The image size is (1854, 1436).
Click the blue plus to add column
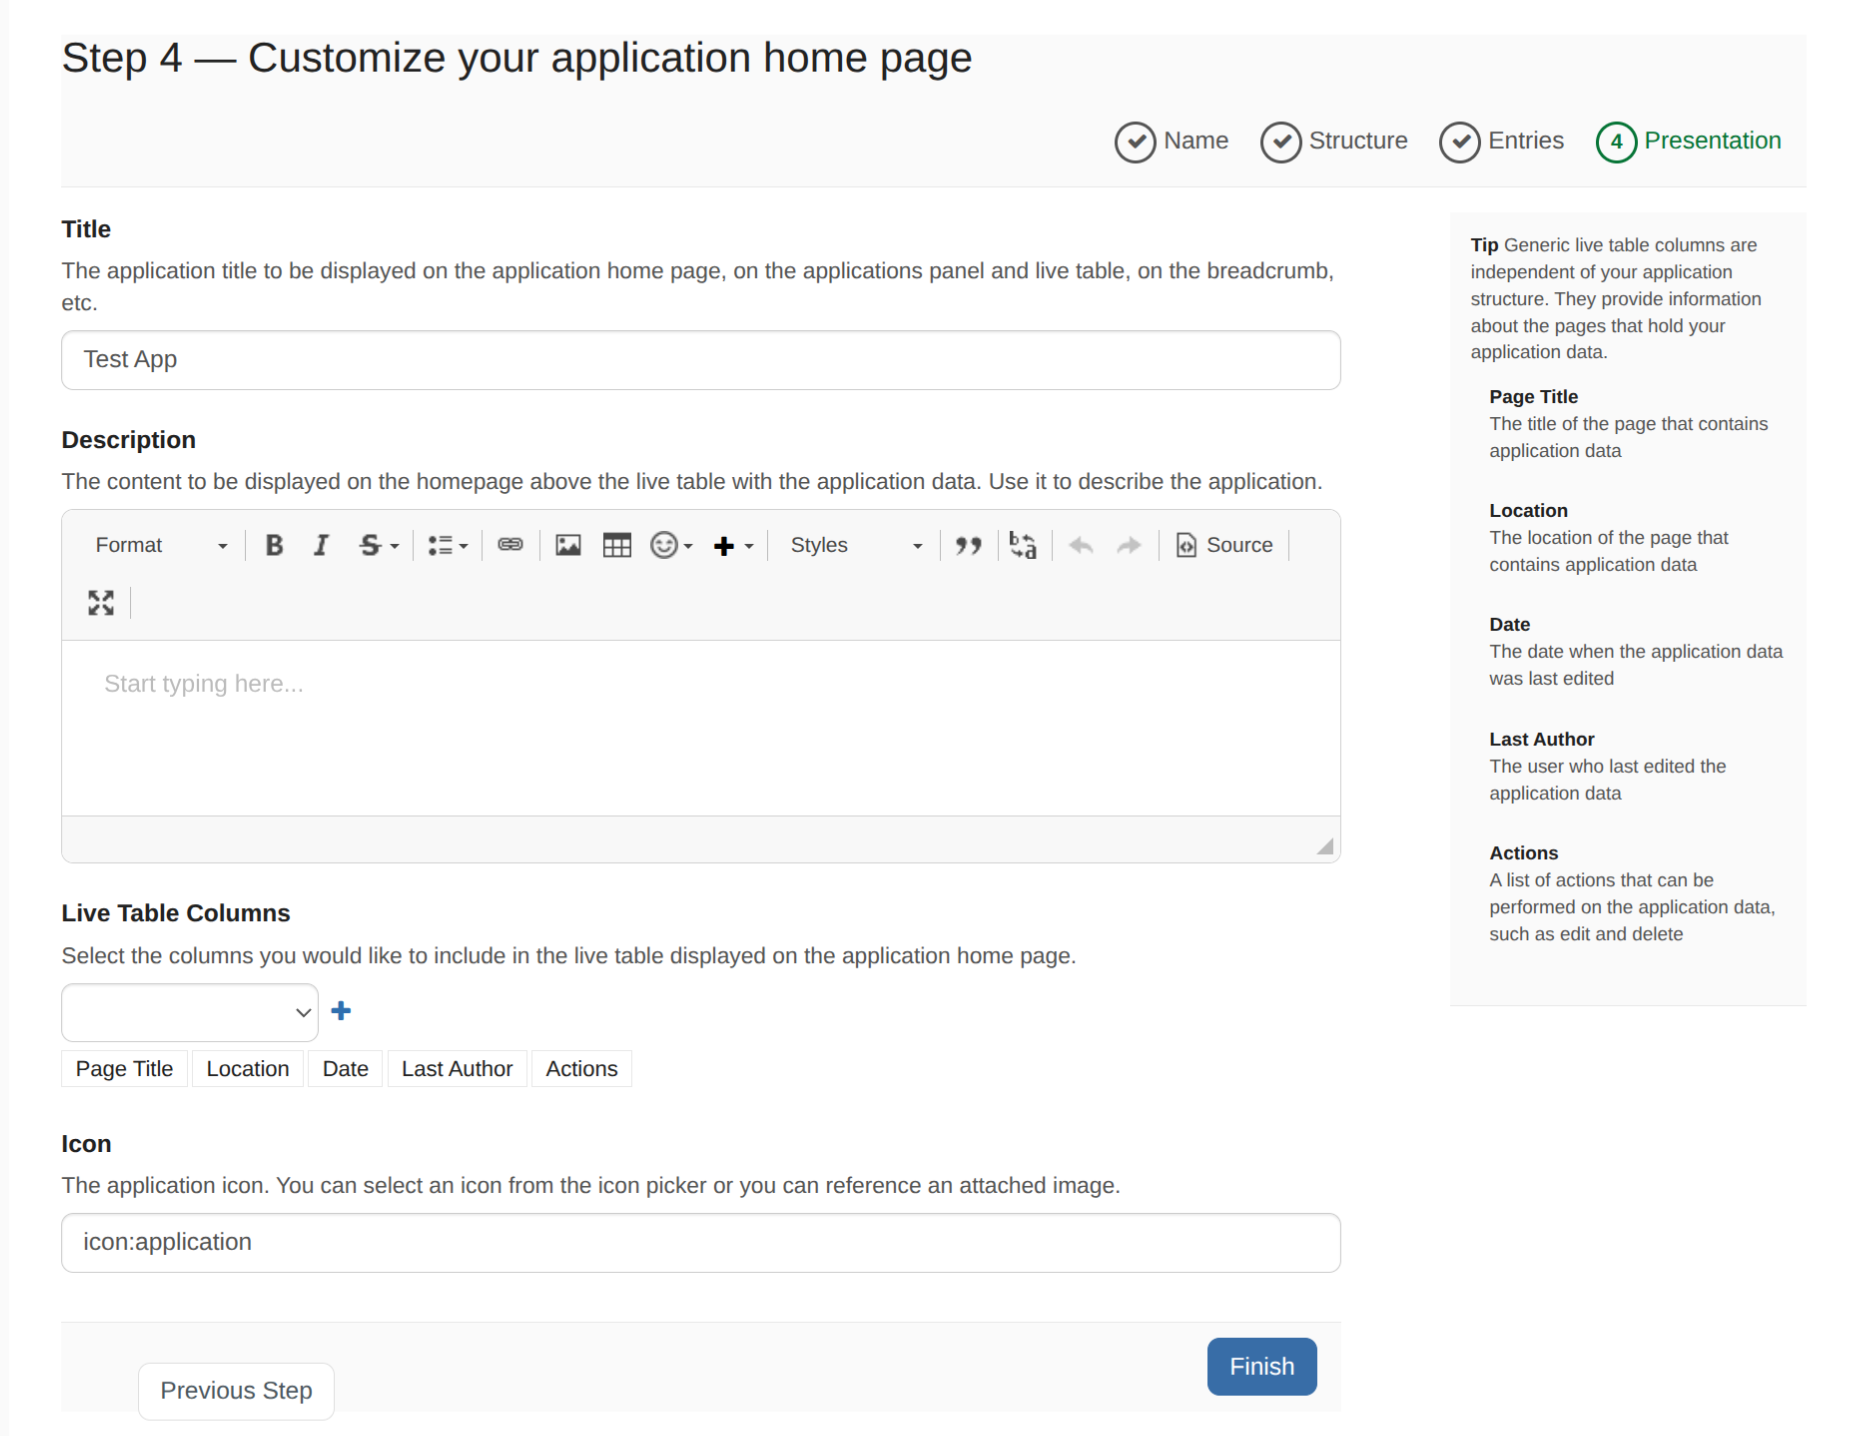[341, 1011]
